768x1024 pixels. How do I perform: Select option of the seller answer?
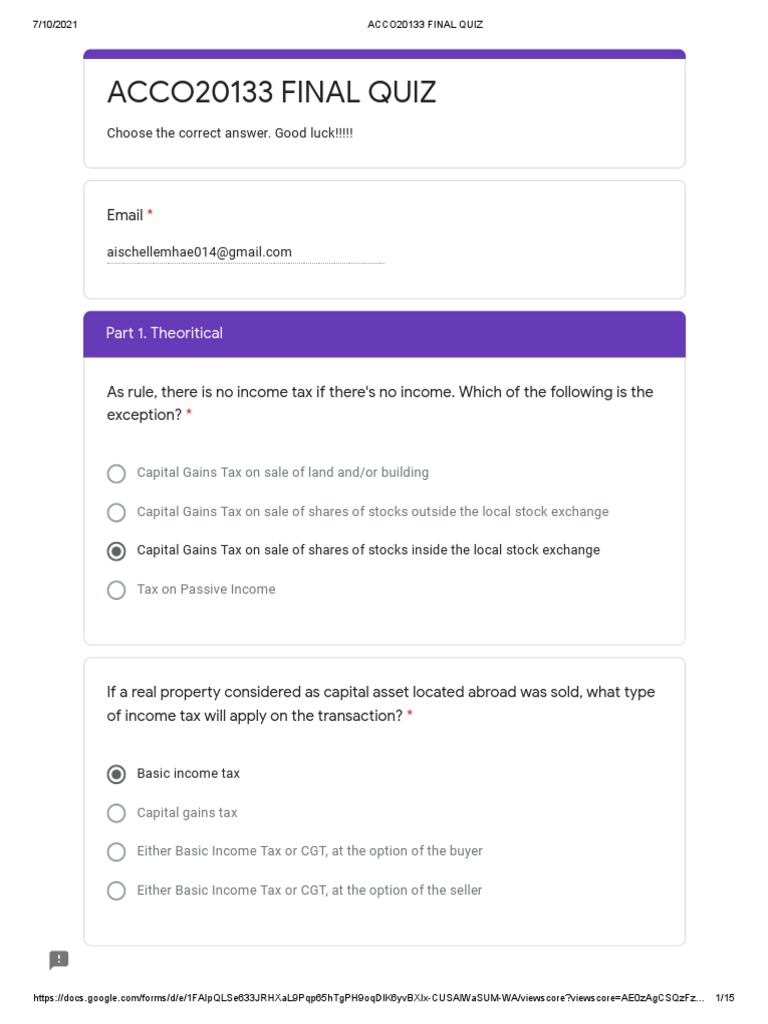117,891
